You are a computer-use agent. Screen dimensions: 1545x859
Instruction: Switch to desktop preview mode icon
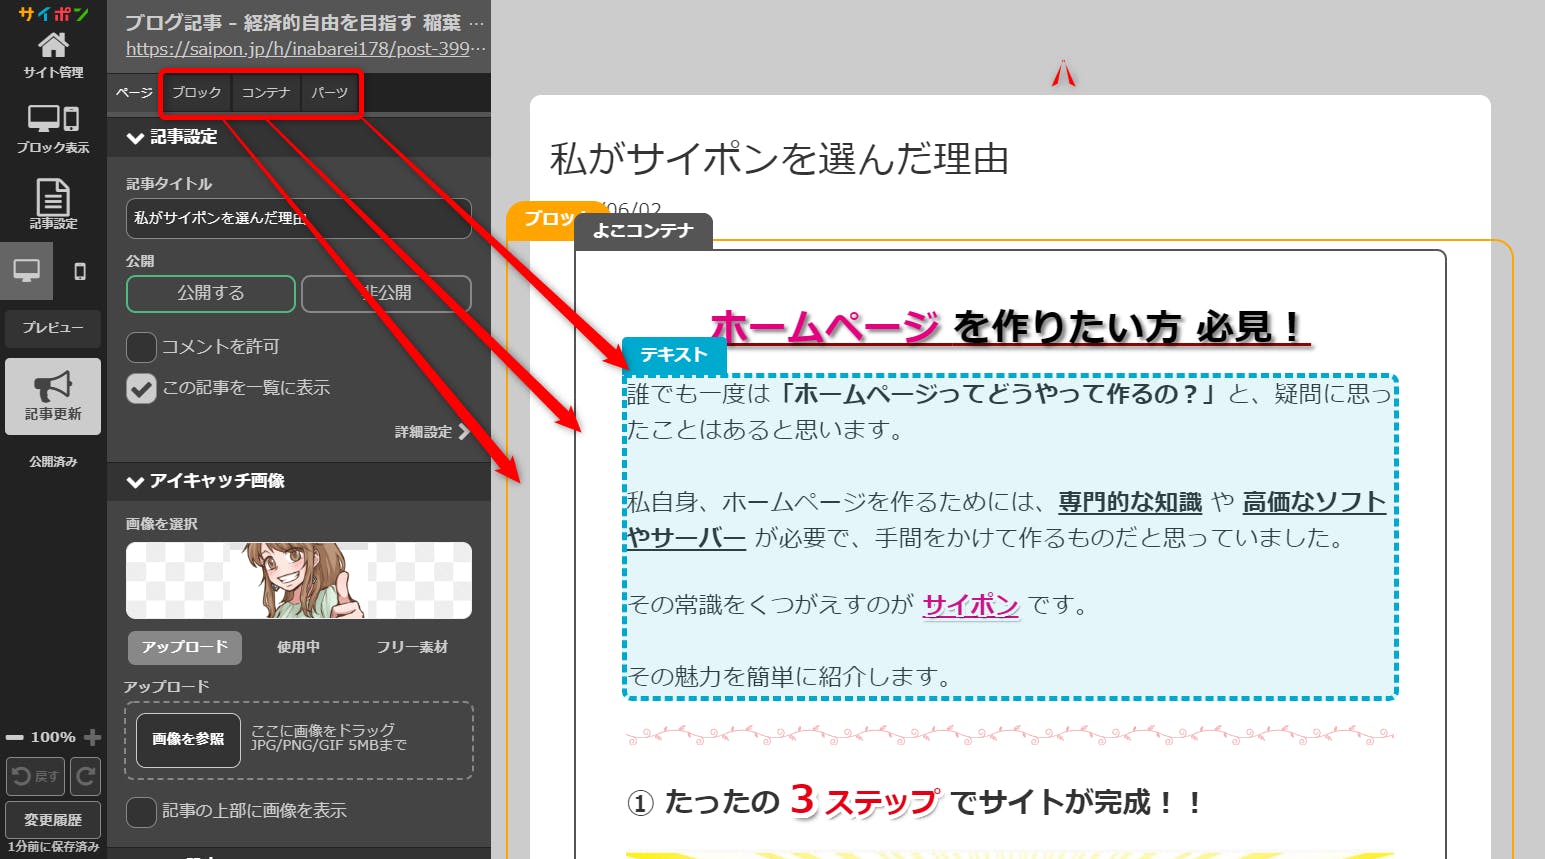click(x=26, y=271)
